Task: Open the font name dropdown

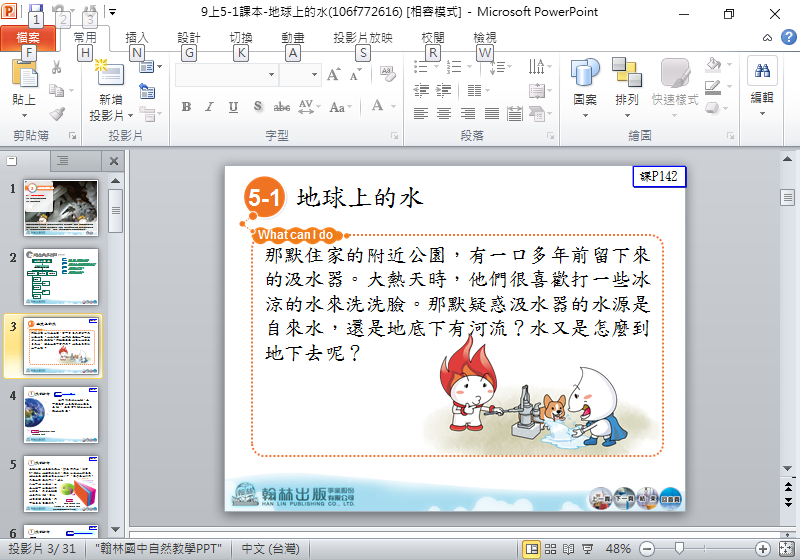Action: 270,75
